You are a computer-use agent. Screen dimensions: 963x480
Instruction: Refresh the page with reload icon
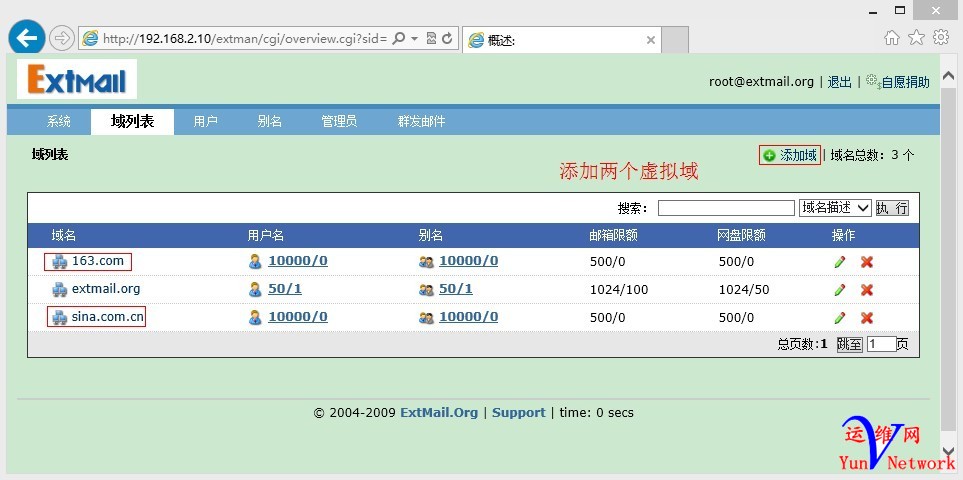[x=447, y=38]
